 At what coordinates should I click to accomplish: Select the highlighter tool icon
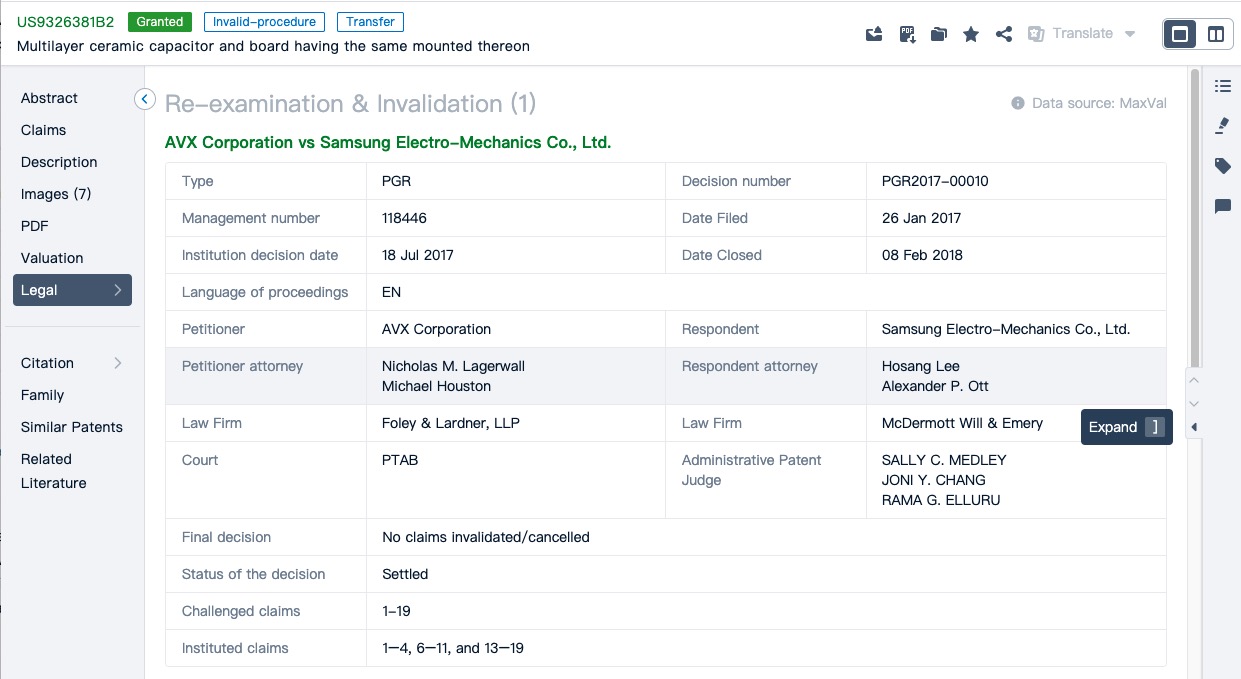click(x=1222, y=126)
